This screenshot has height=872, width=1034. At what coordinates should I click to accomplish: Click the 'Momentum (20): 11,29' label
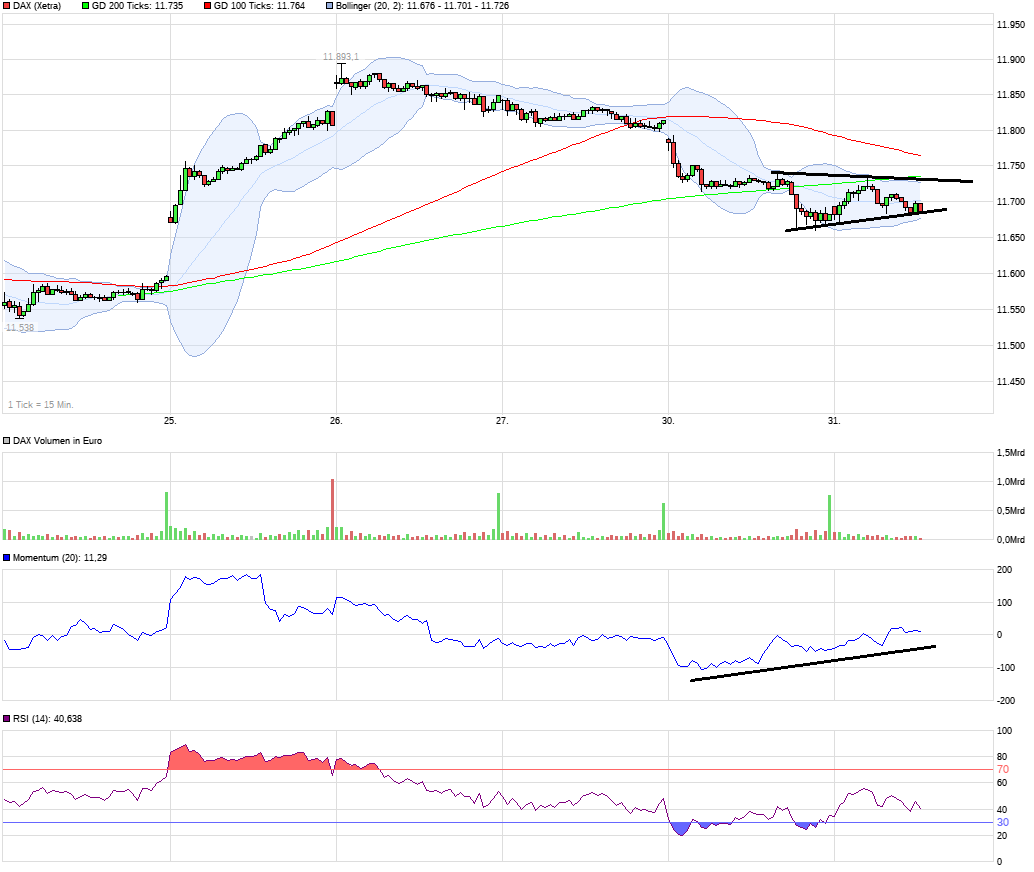tap(60, 558)
